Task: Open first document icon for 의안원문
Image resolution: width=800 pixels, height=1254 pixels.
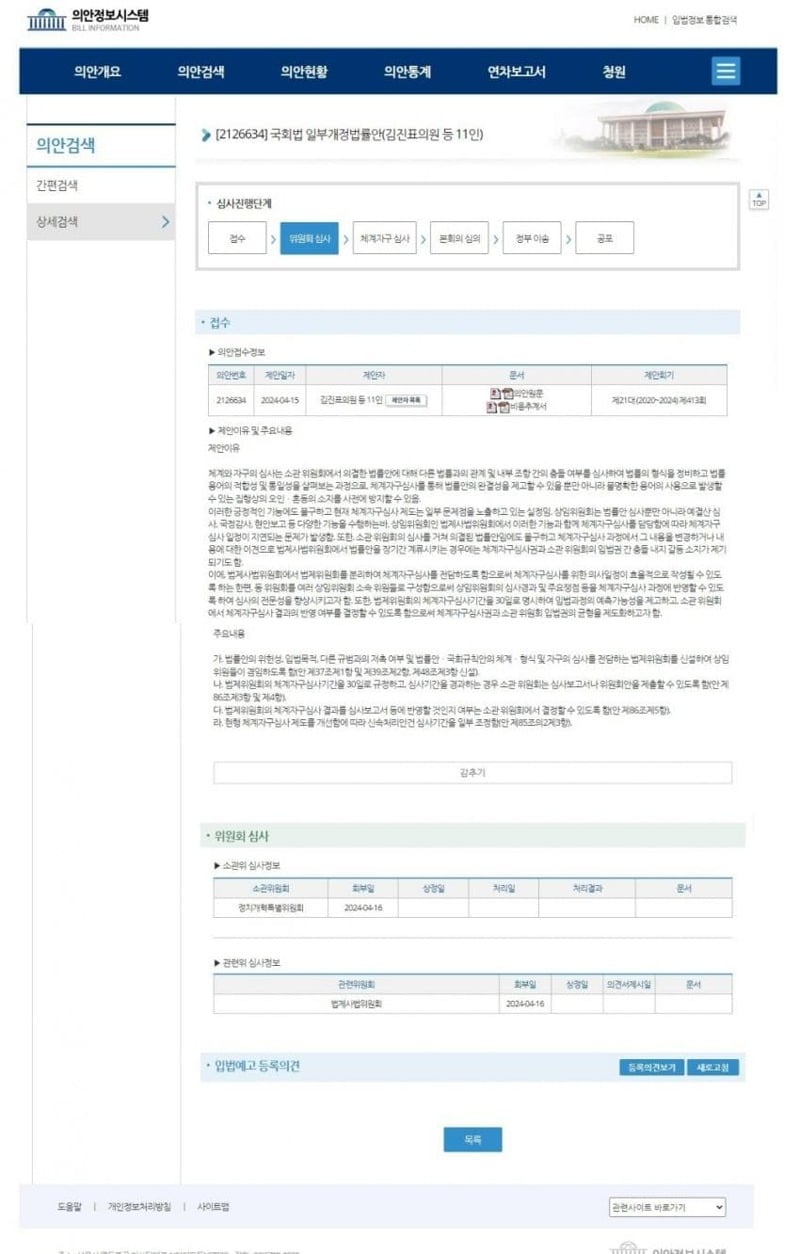Action: (x=494, y=392)
